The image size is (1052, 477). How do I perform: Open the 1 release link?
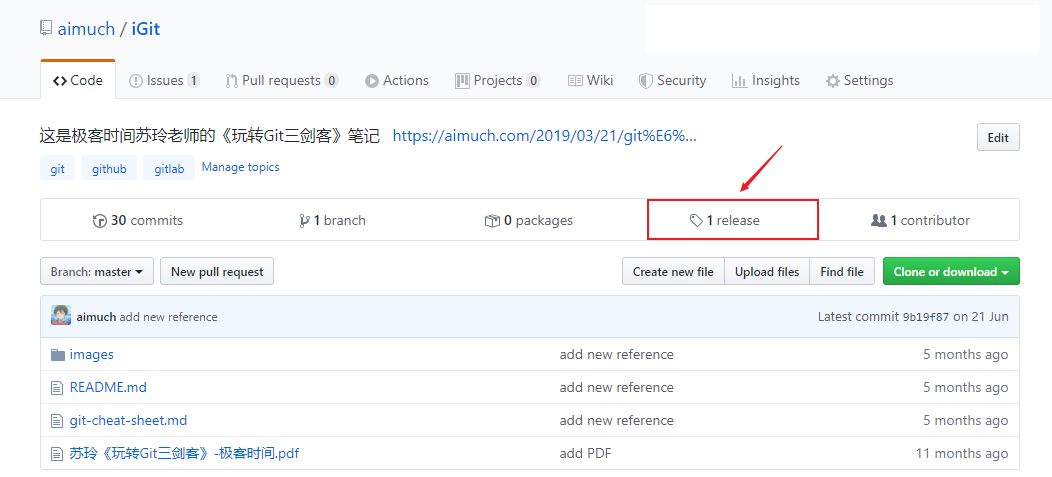point(725,221)
